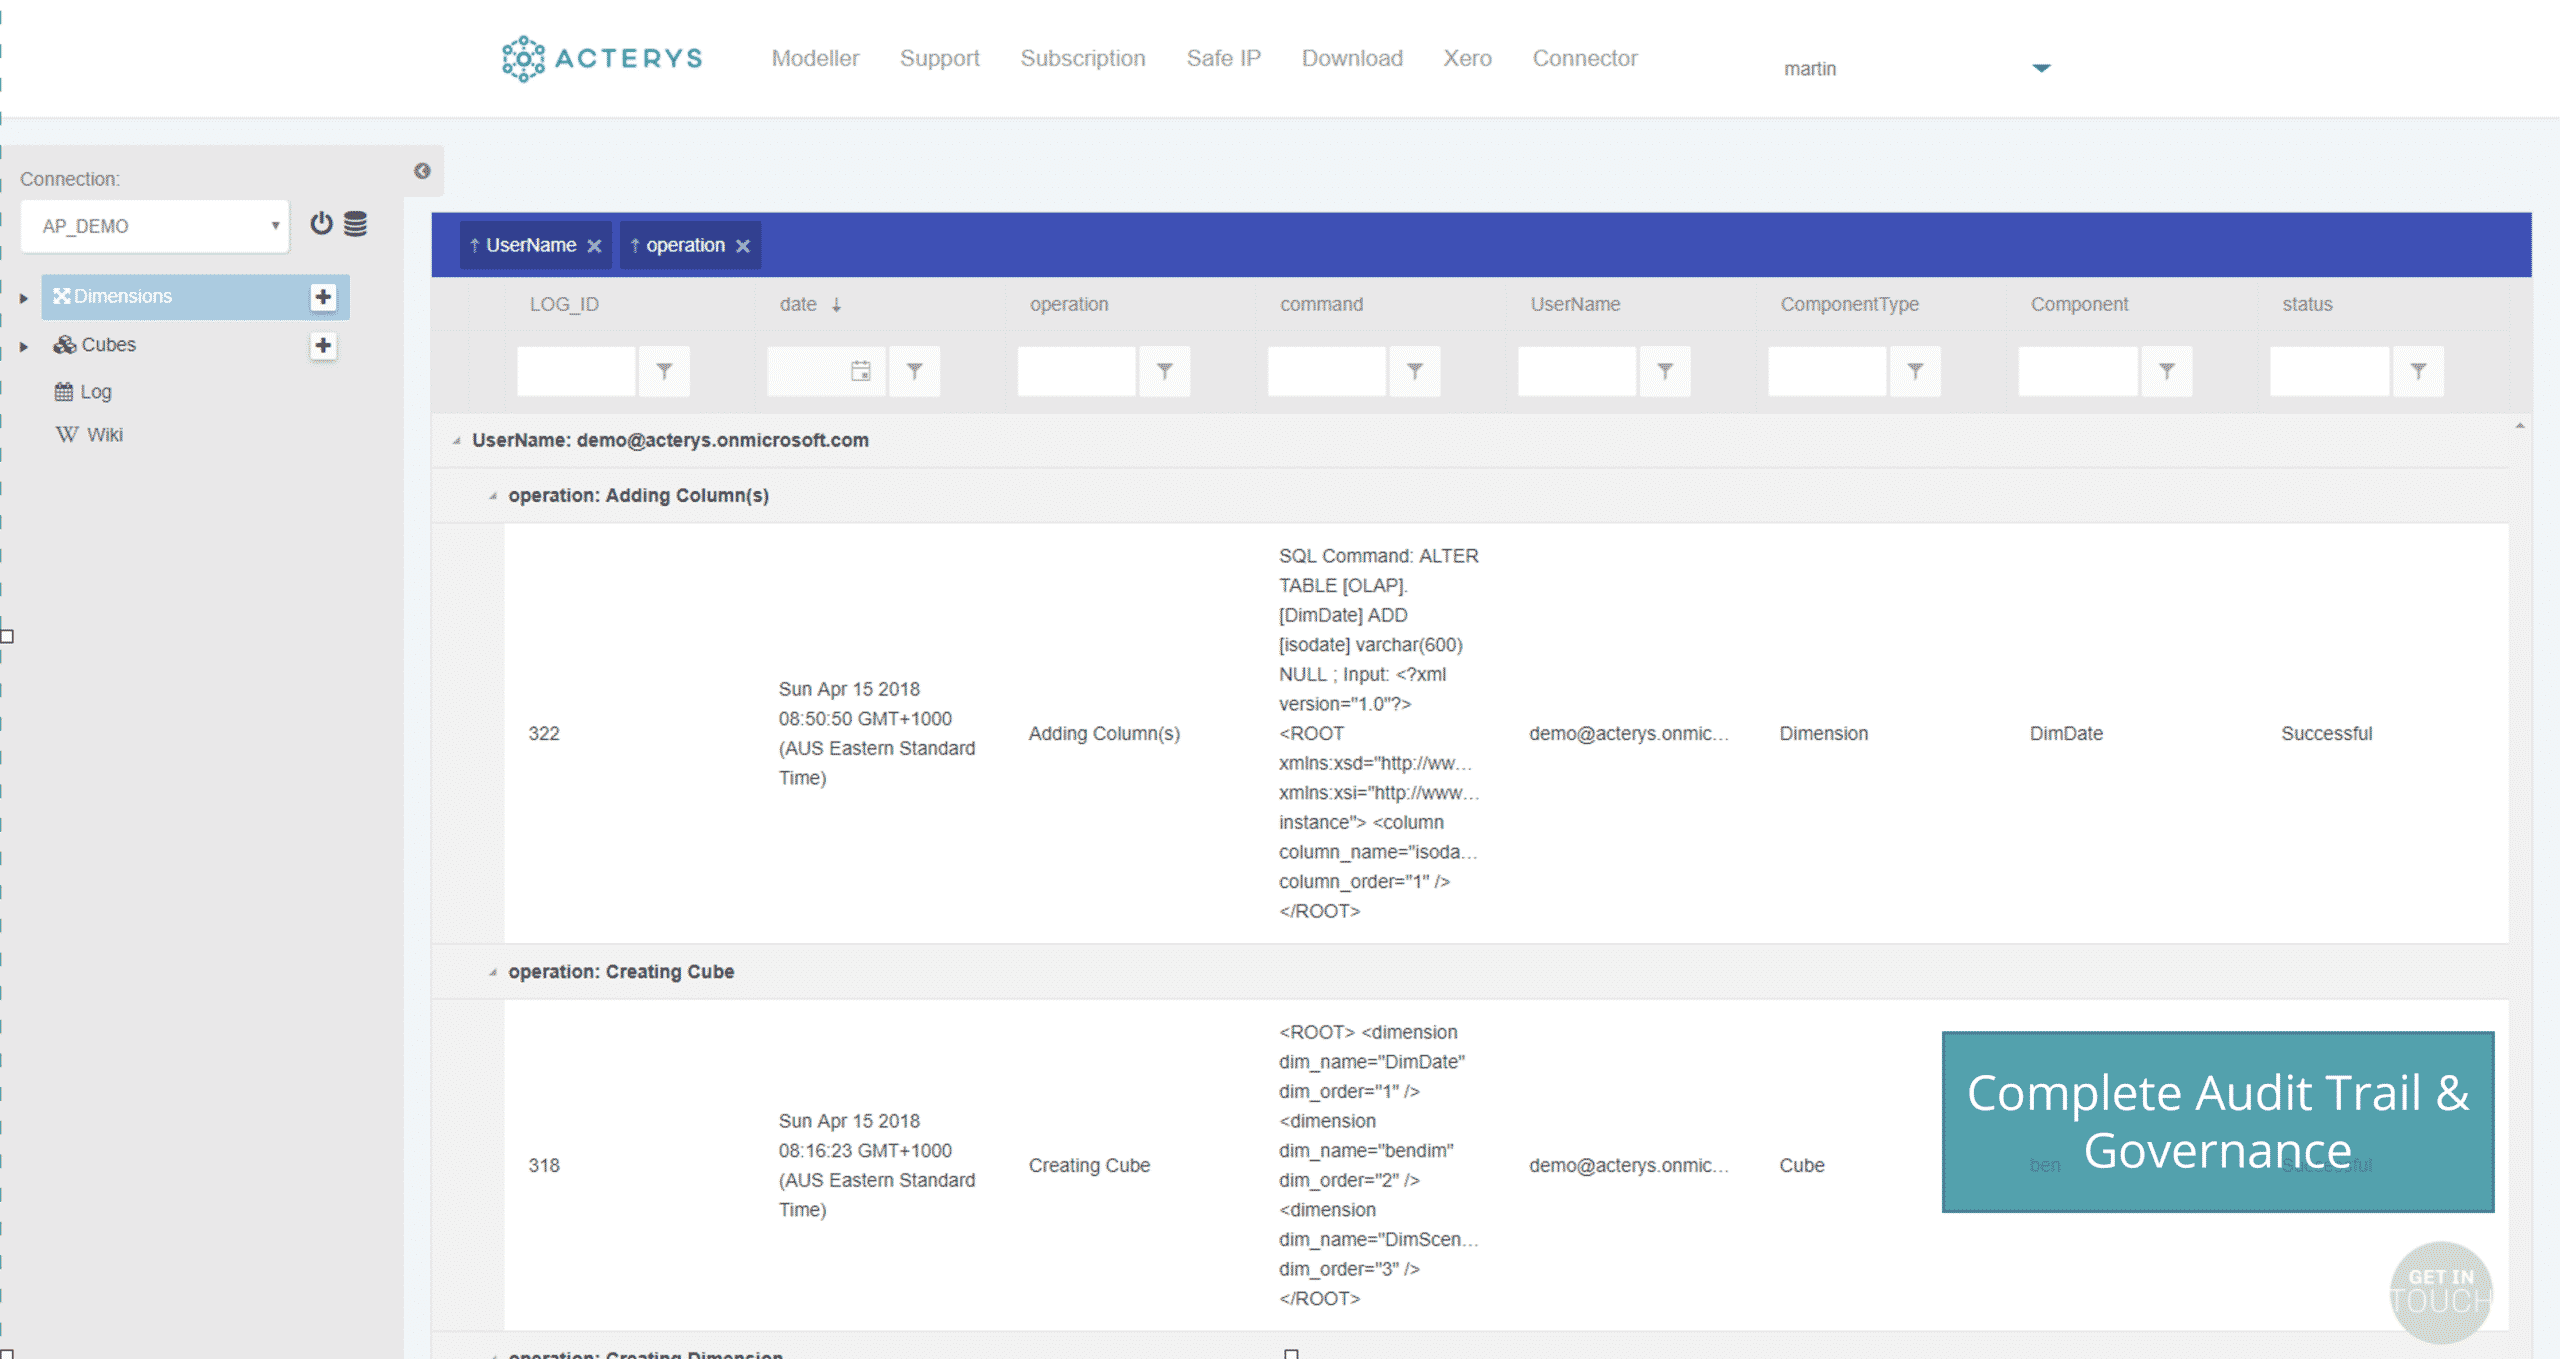Expand the Dimensions tree node arrow
The height and width of the screenshot is (1359, 2560).
pos(23,298)
